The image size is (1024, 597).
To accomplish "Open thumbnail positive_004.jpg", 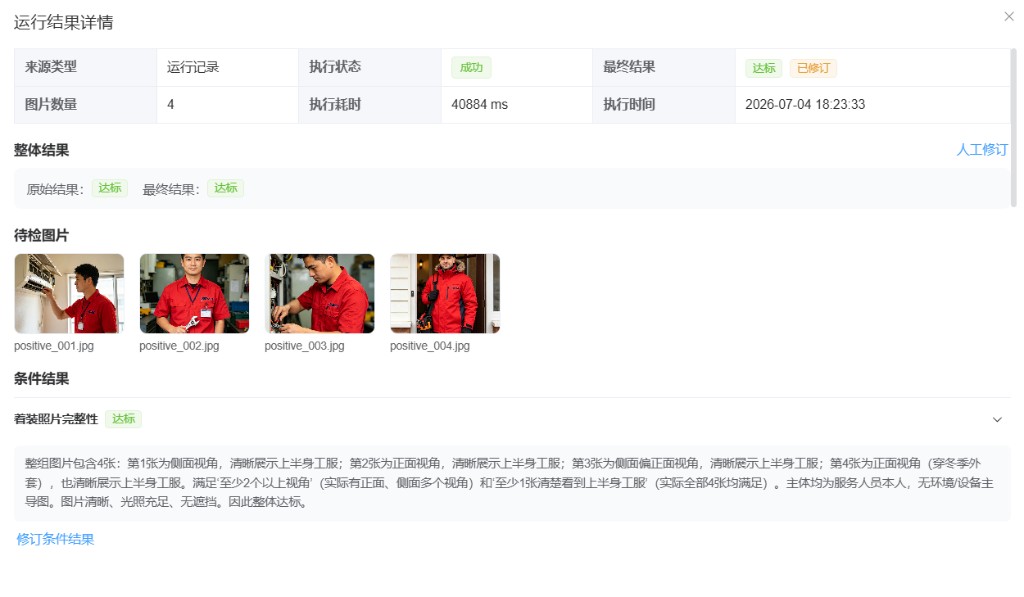I will tap(445, 293).
